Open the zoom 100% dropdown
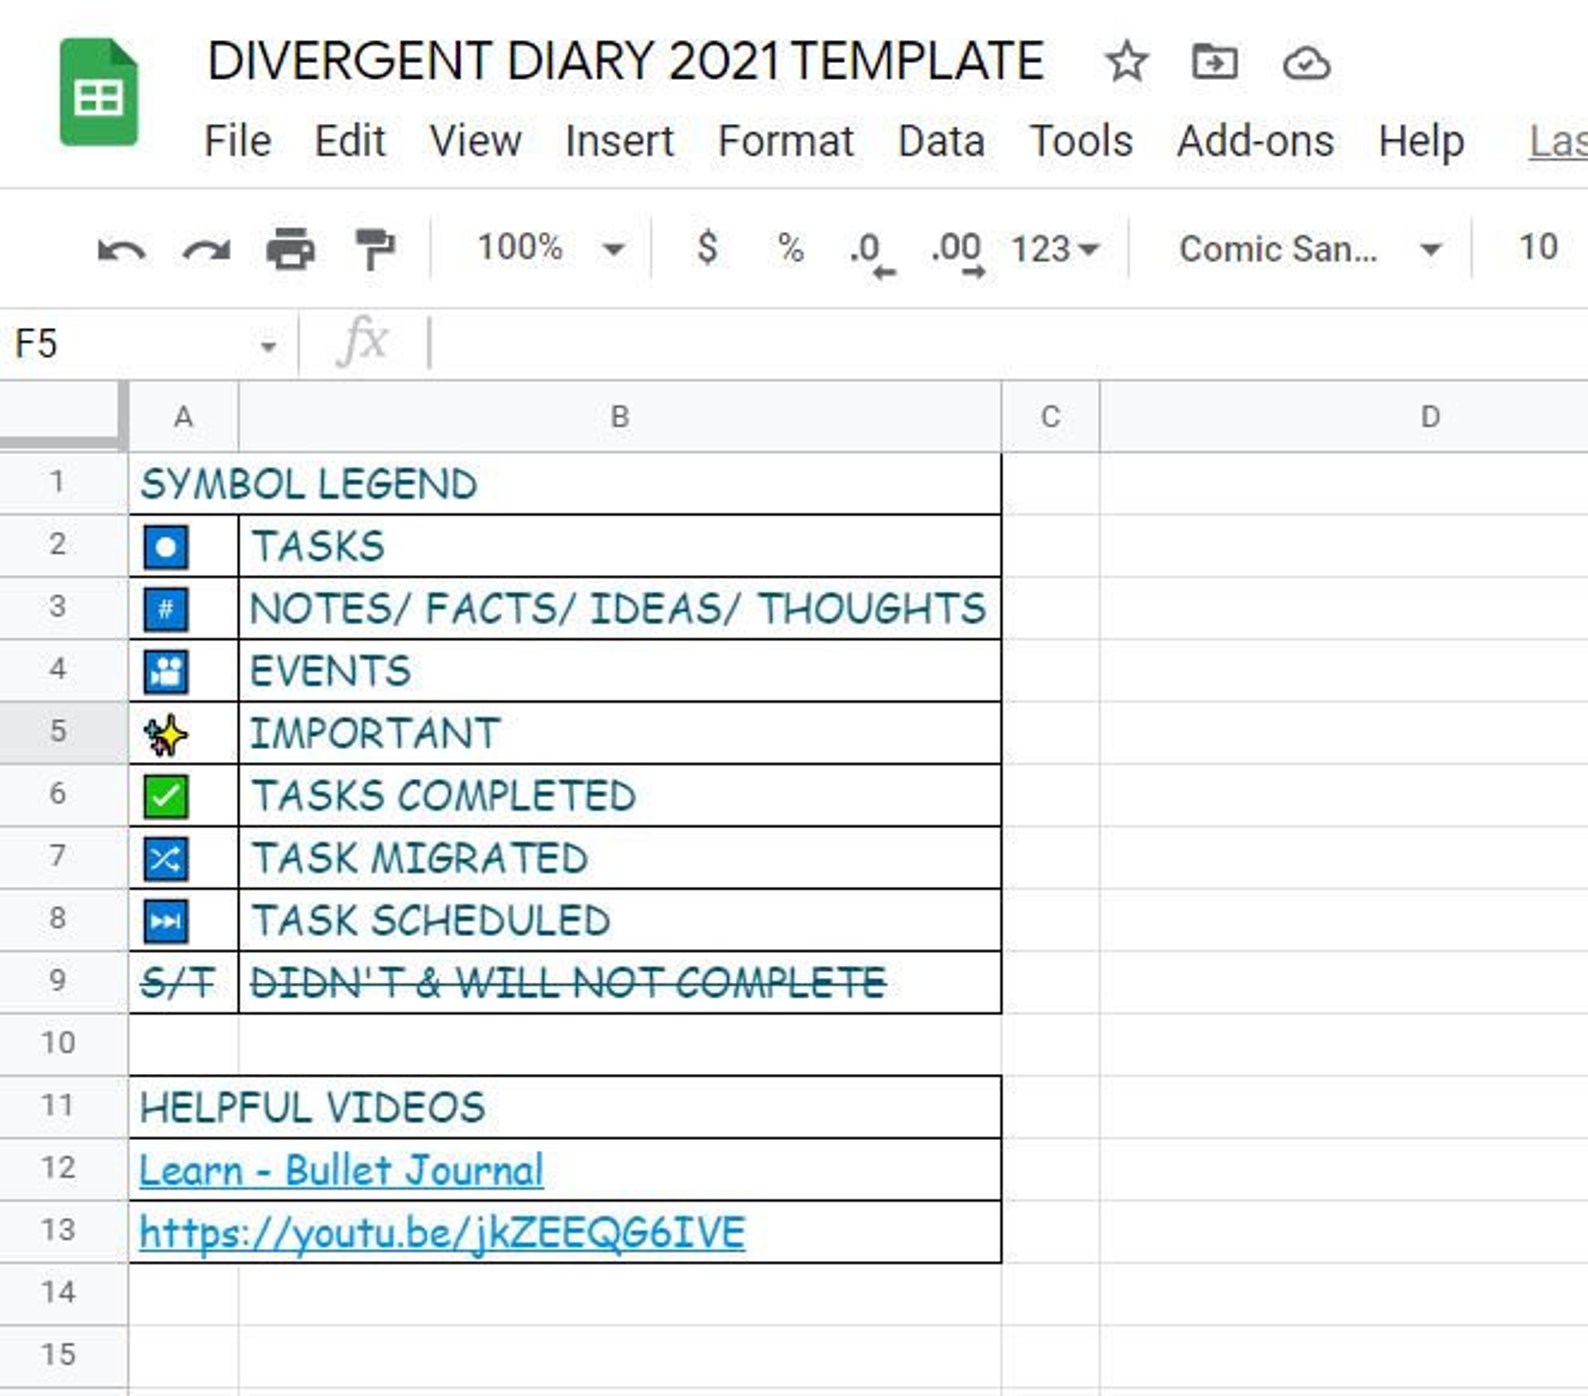The height and width of the screenshot is (1396, 1588). coord(550,248)
